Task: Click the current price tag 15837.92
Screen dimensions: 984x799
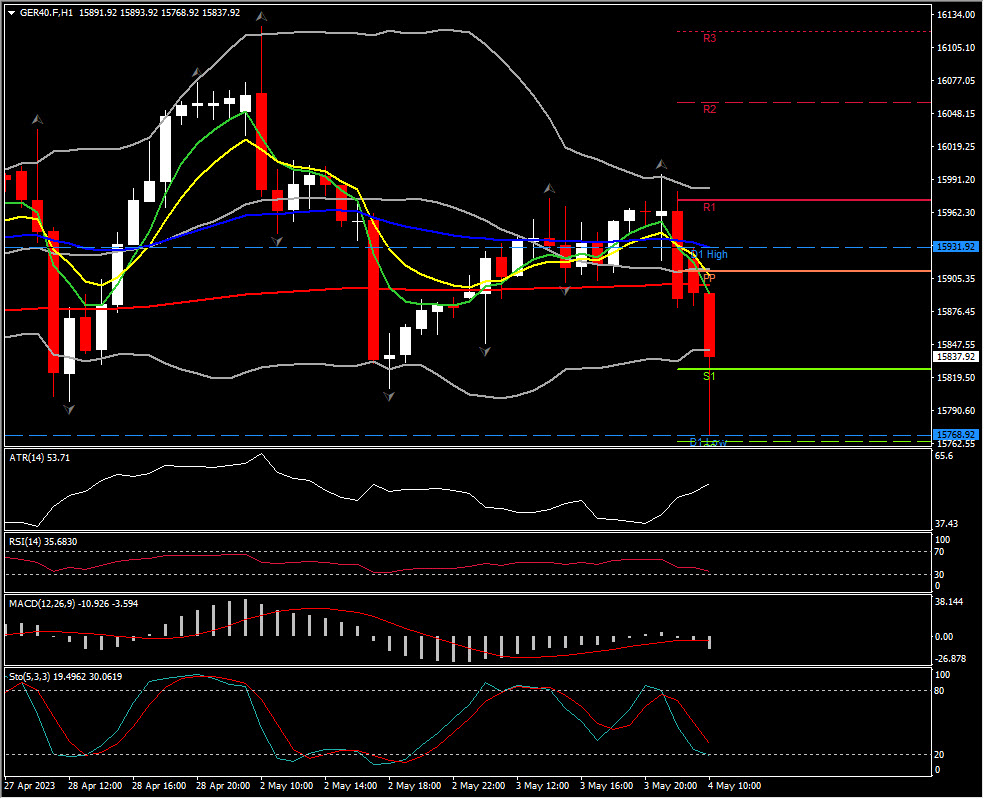Action: point(955,356)
